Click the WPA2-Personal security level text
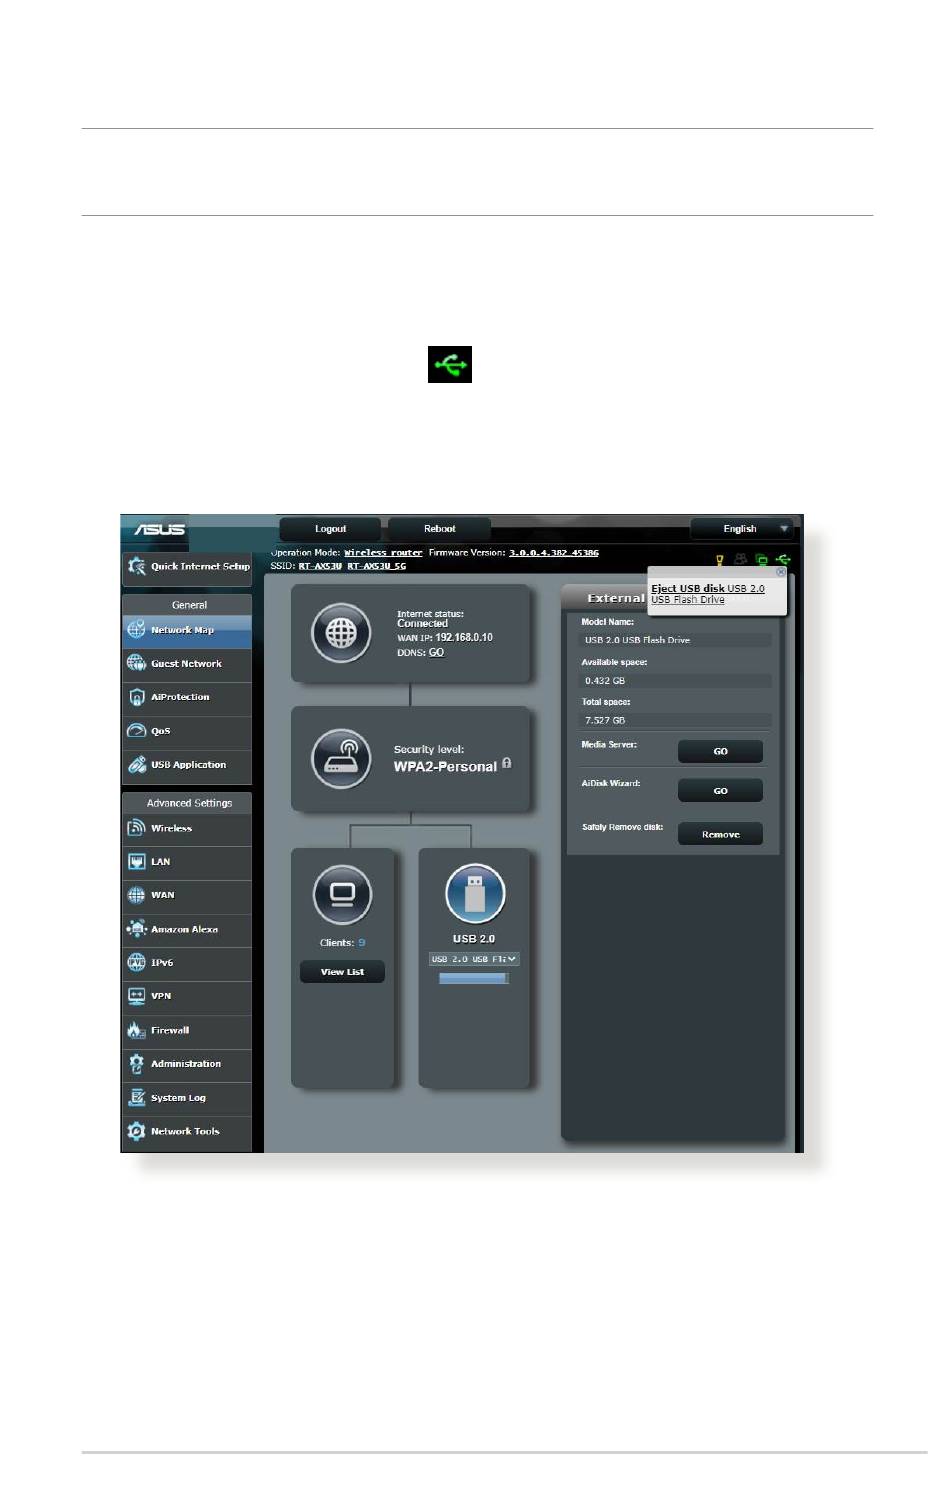The width and height of the screenshot is (950, 1485). point(445,767)
